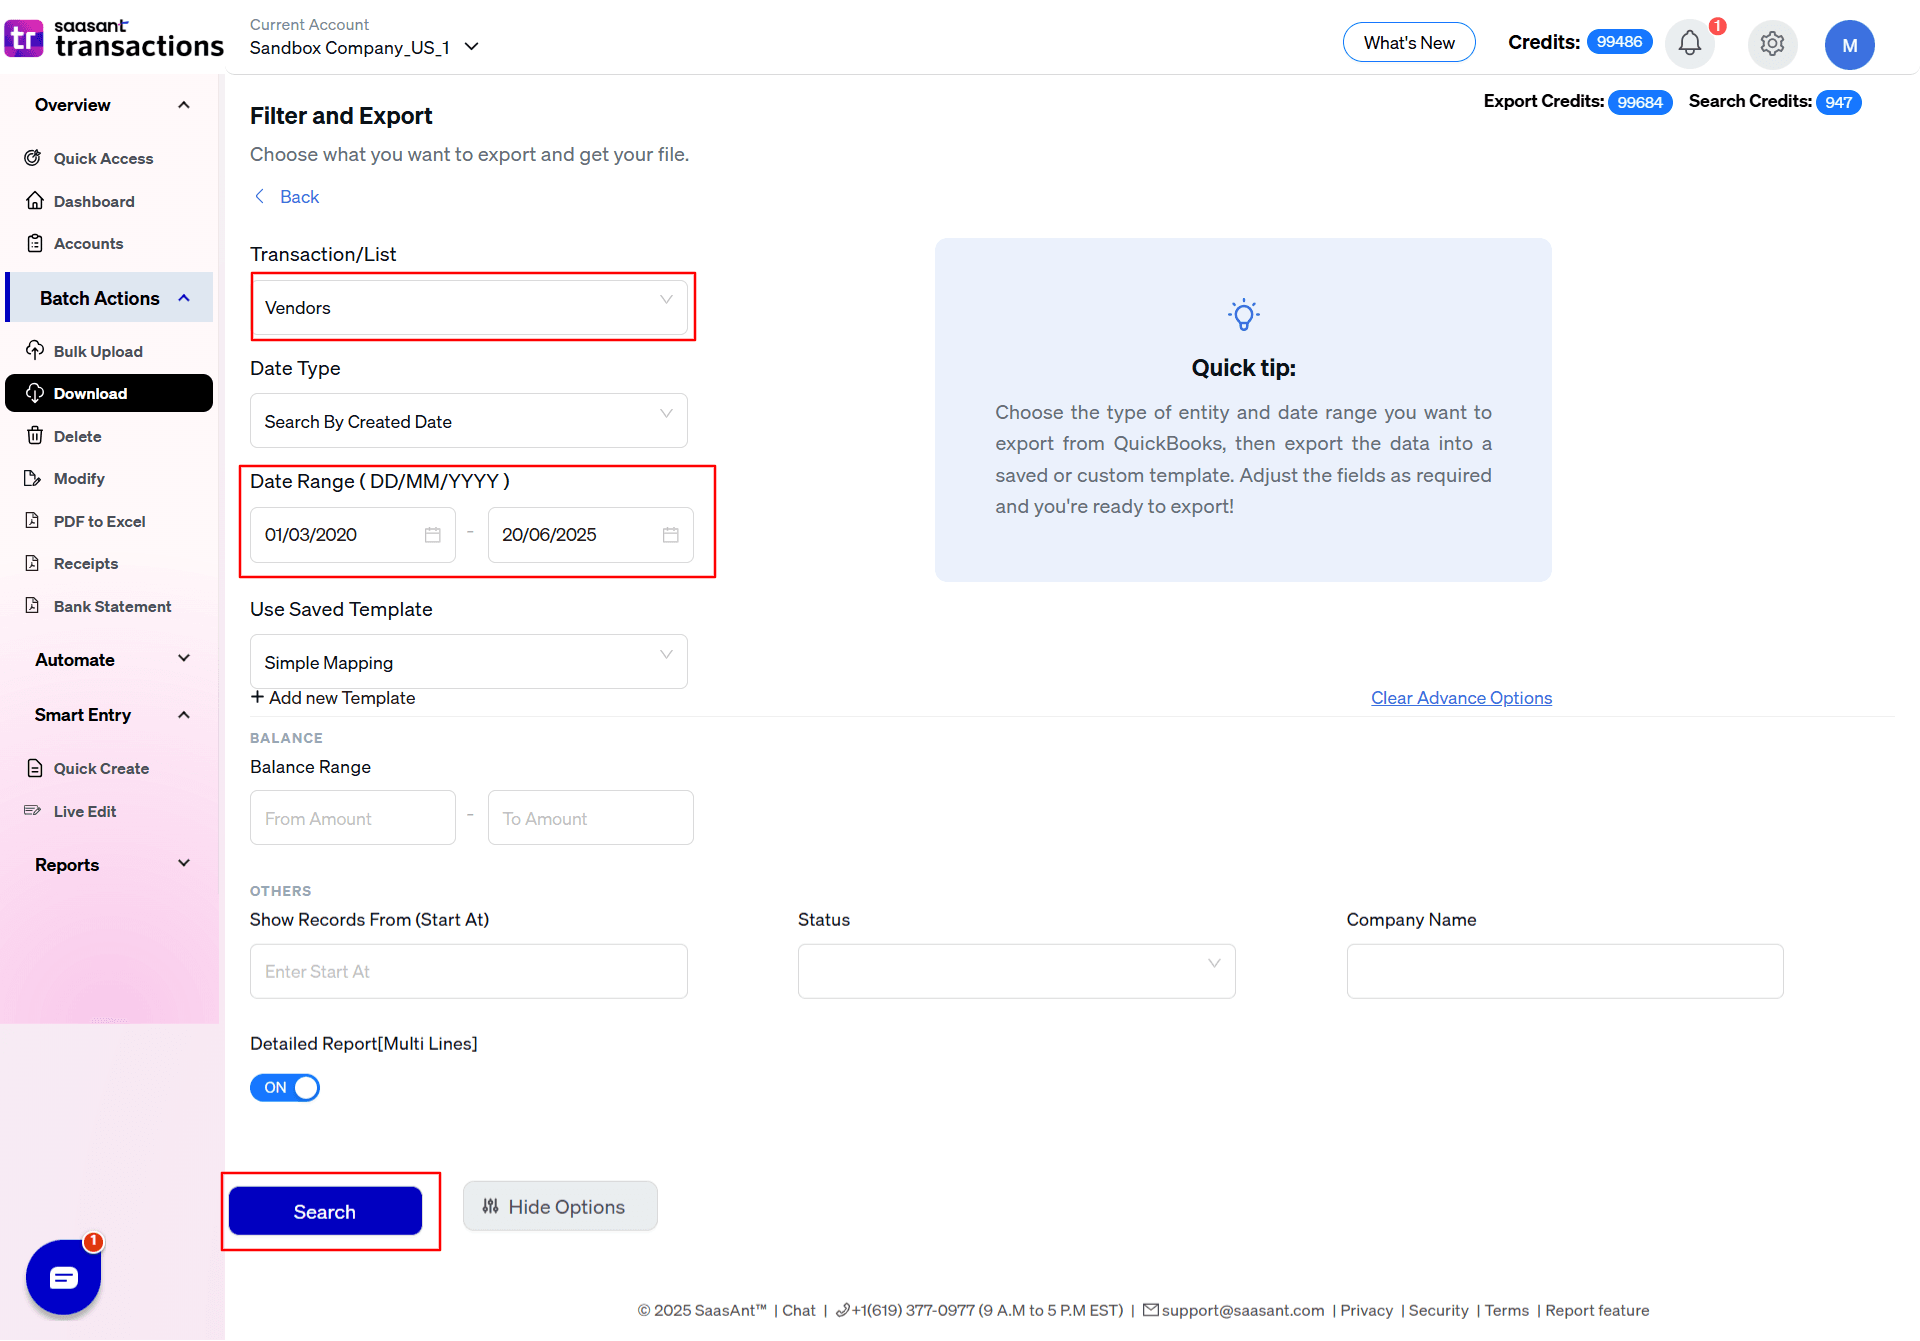
Task: Open the Terms footer link
Action: click(x=1506, y=1310)
